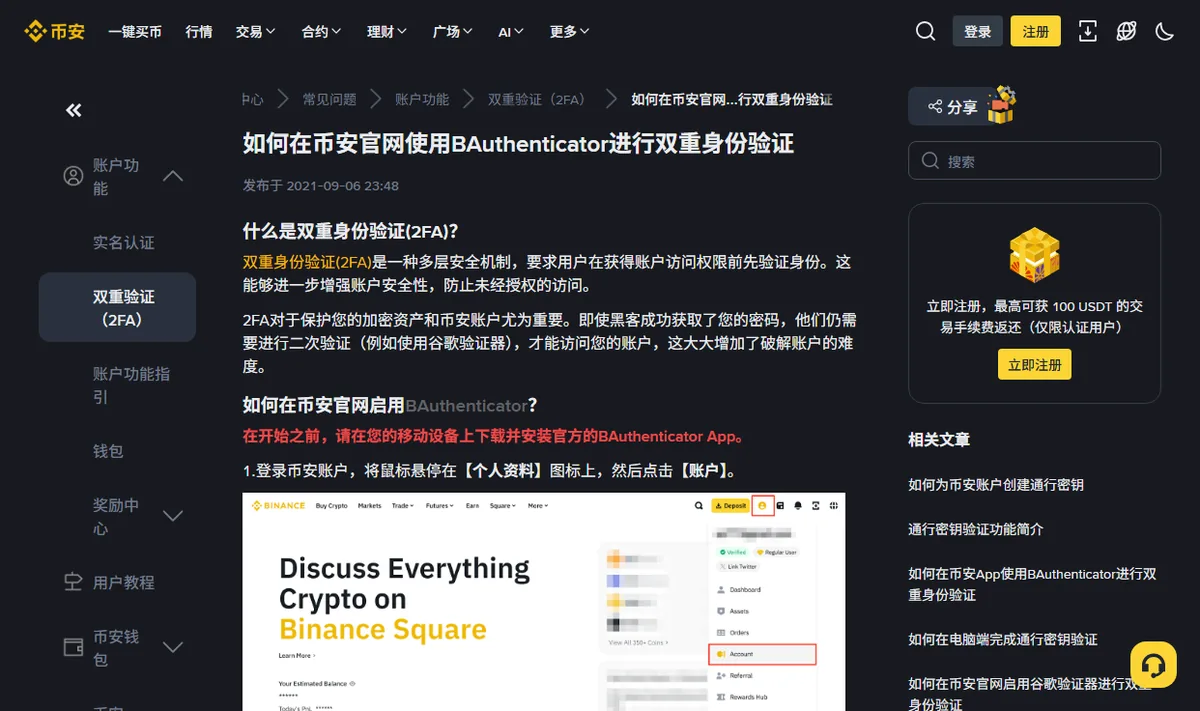Select 钱包 in sidebar
This screenshot has width=1200, height=711.
(x=108, y=451)
